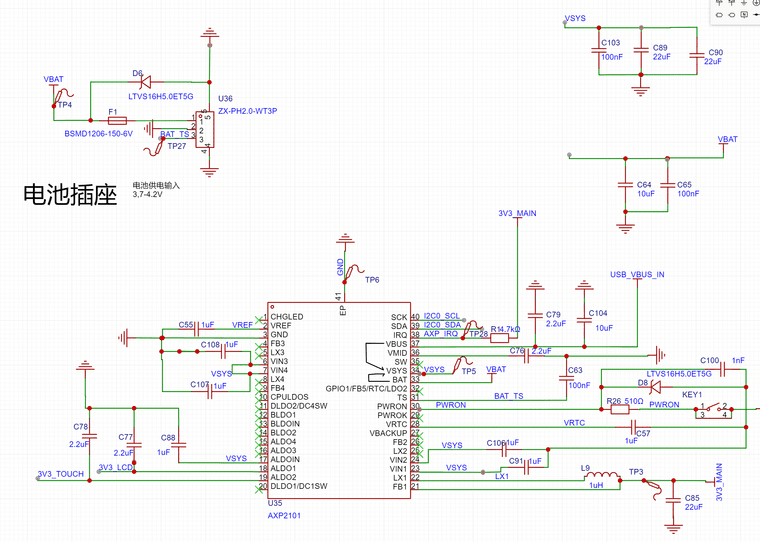Select the C85 capacitor designator
This screenshot has height=542, width=760.
(x=692, y=498)
